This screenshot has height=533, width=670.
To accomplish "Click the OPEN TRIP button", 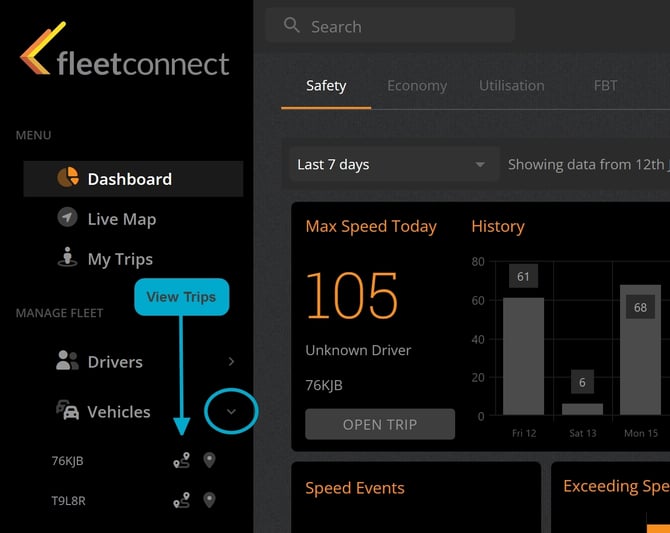I will point(380,424).
